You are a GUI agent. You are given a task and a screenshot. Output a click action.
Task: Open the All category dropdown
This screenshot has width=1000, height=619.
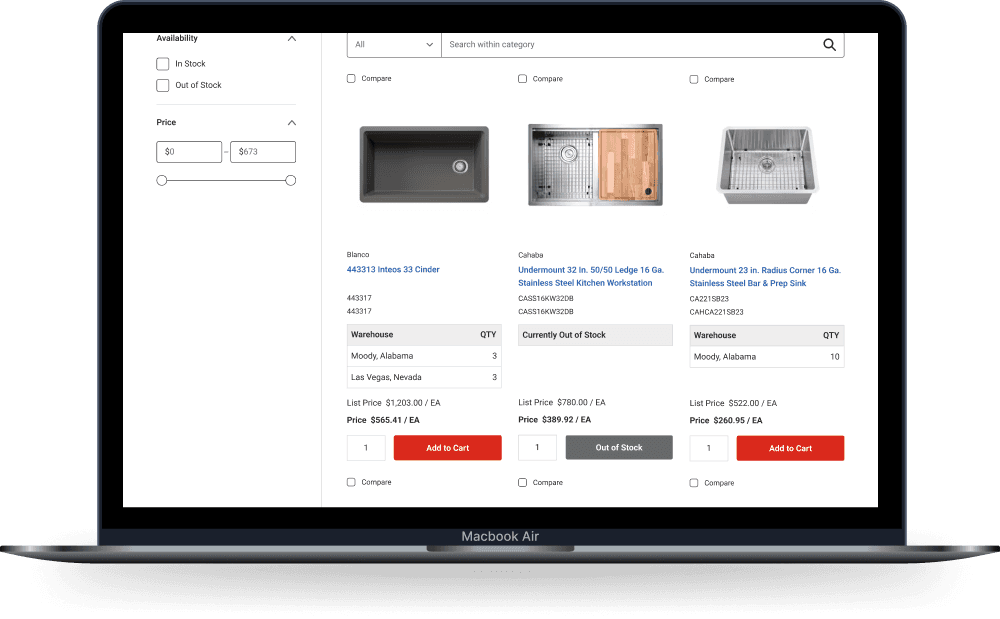click(x=393, y=45)
